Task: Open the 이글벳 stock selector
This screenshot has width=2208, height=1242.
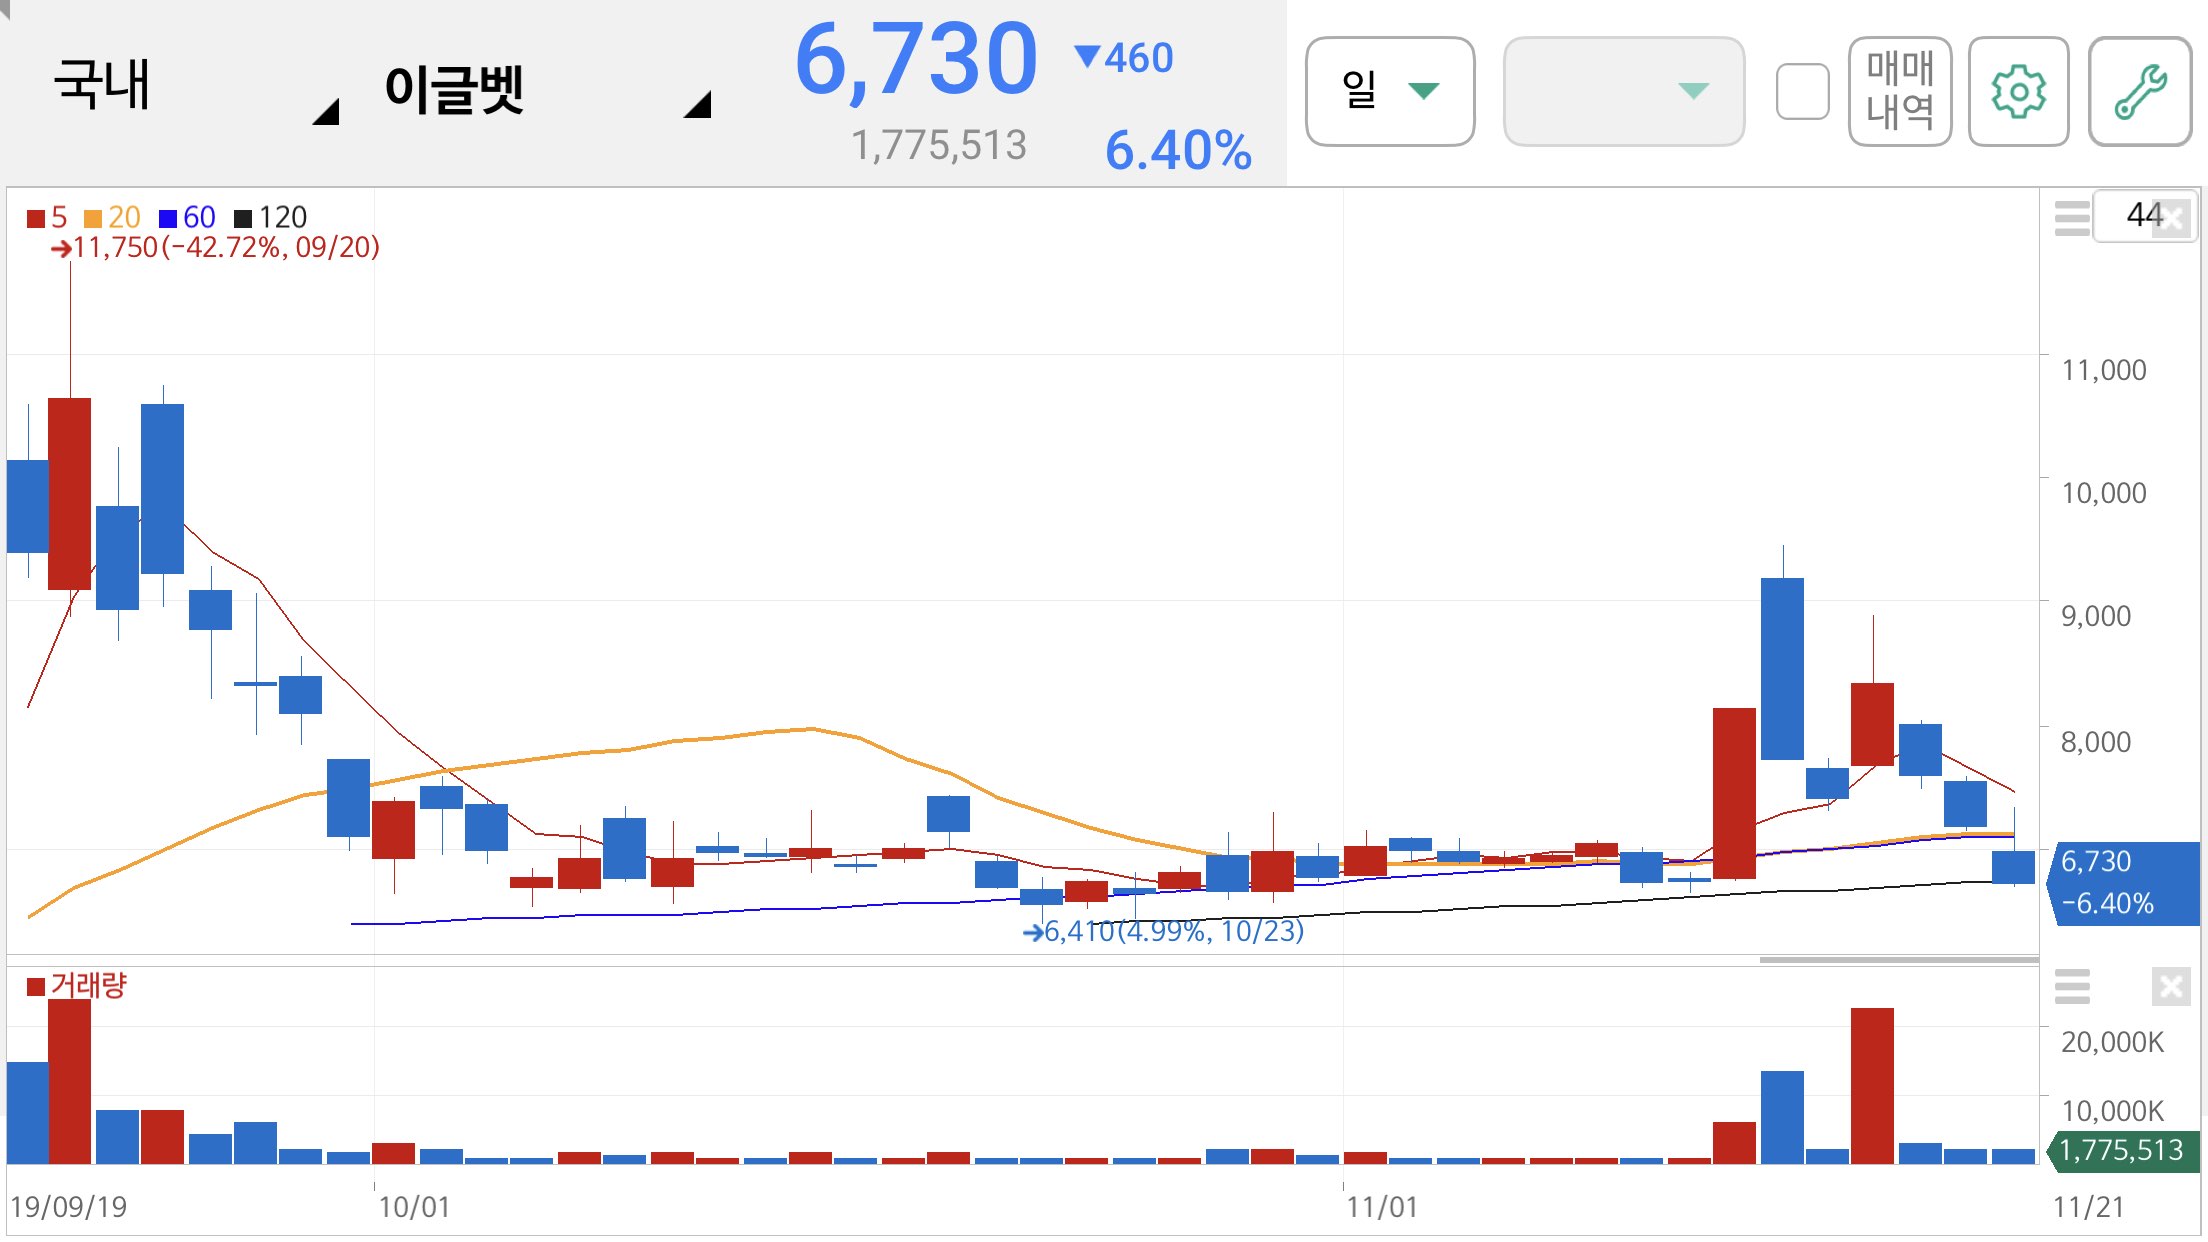Action: coord(547,88)
